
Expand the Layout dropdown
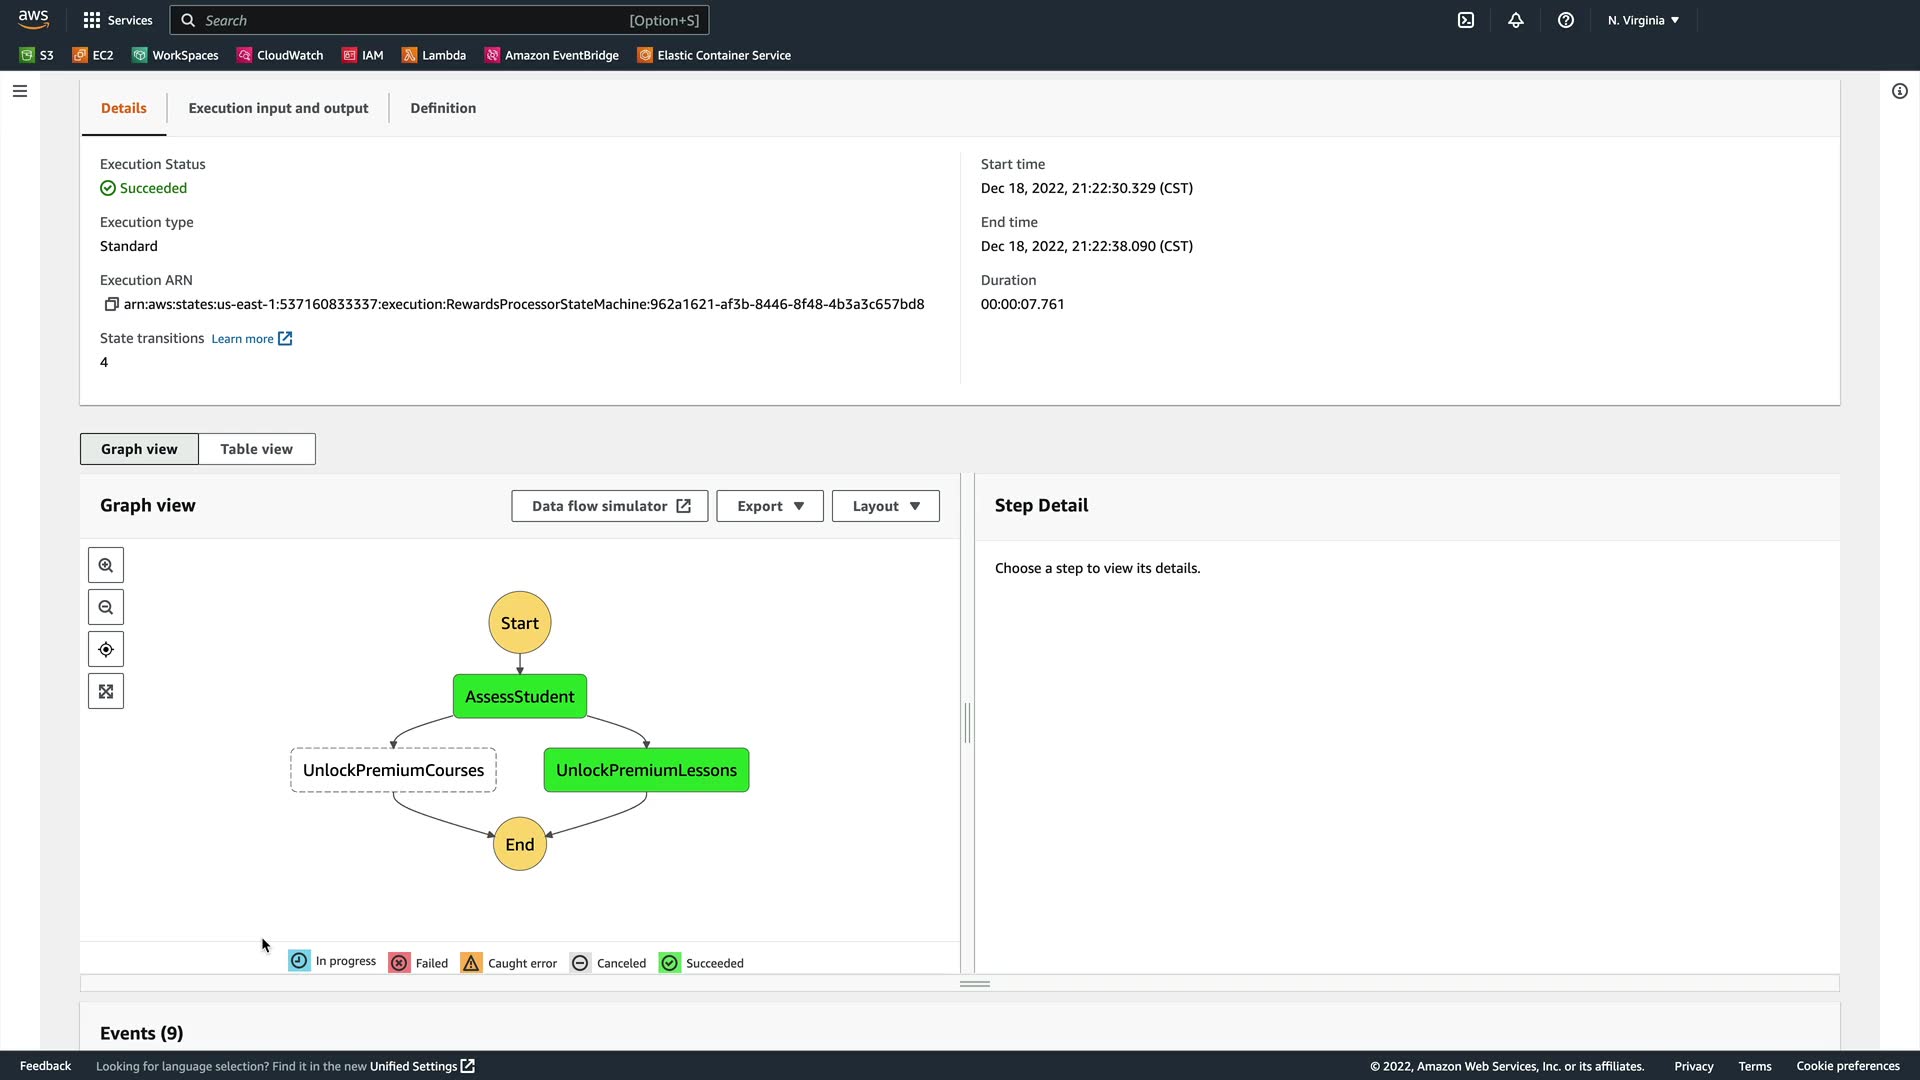point(885,506)
